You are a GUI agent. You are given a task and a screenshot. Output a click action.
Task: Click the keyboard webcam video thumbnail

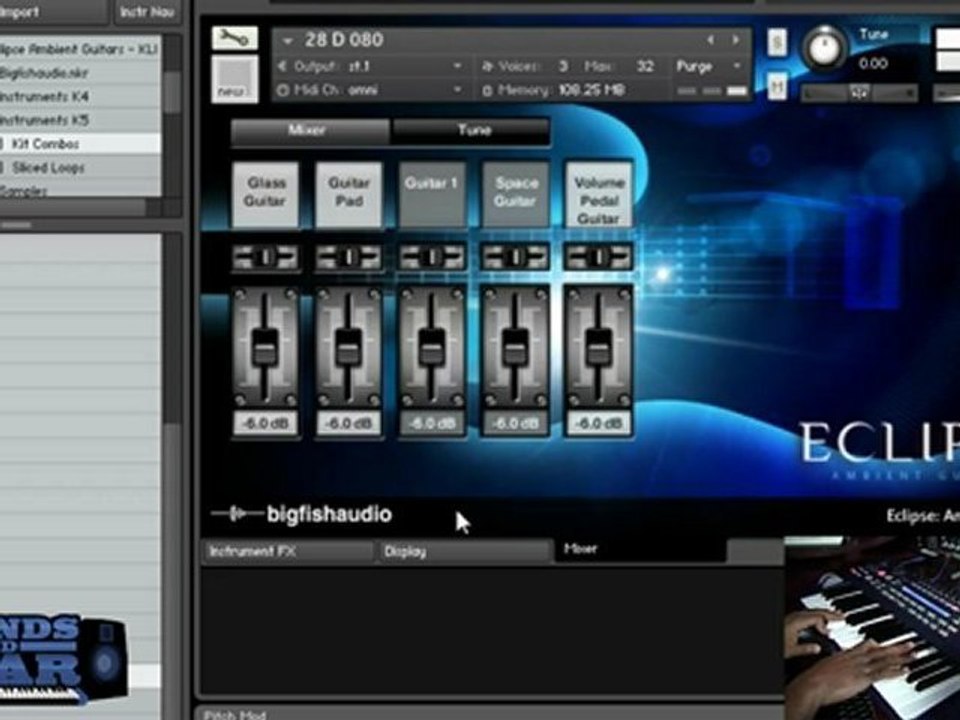point(872,628)
